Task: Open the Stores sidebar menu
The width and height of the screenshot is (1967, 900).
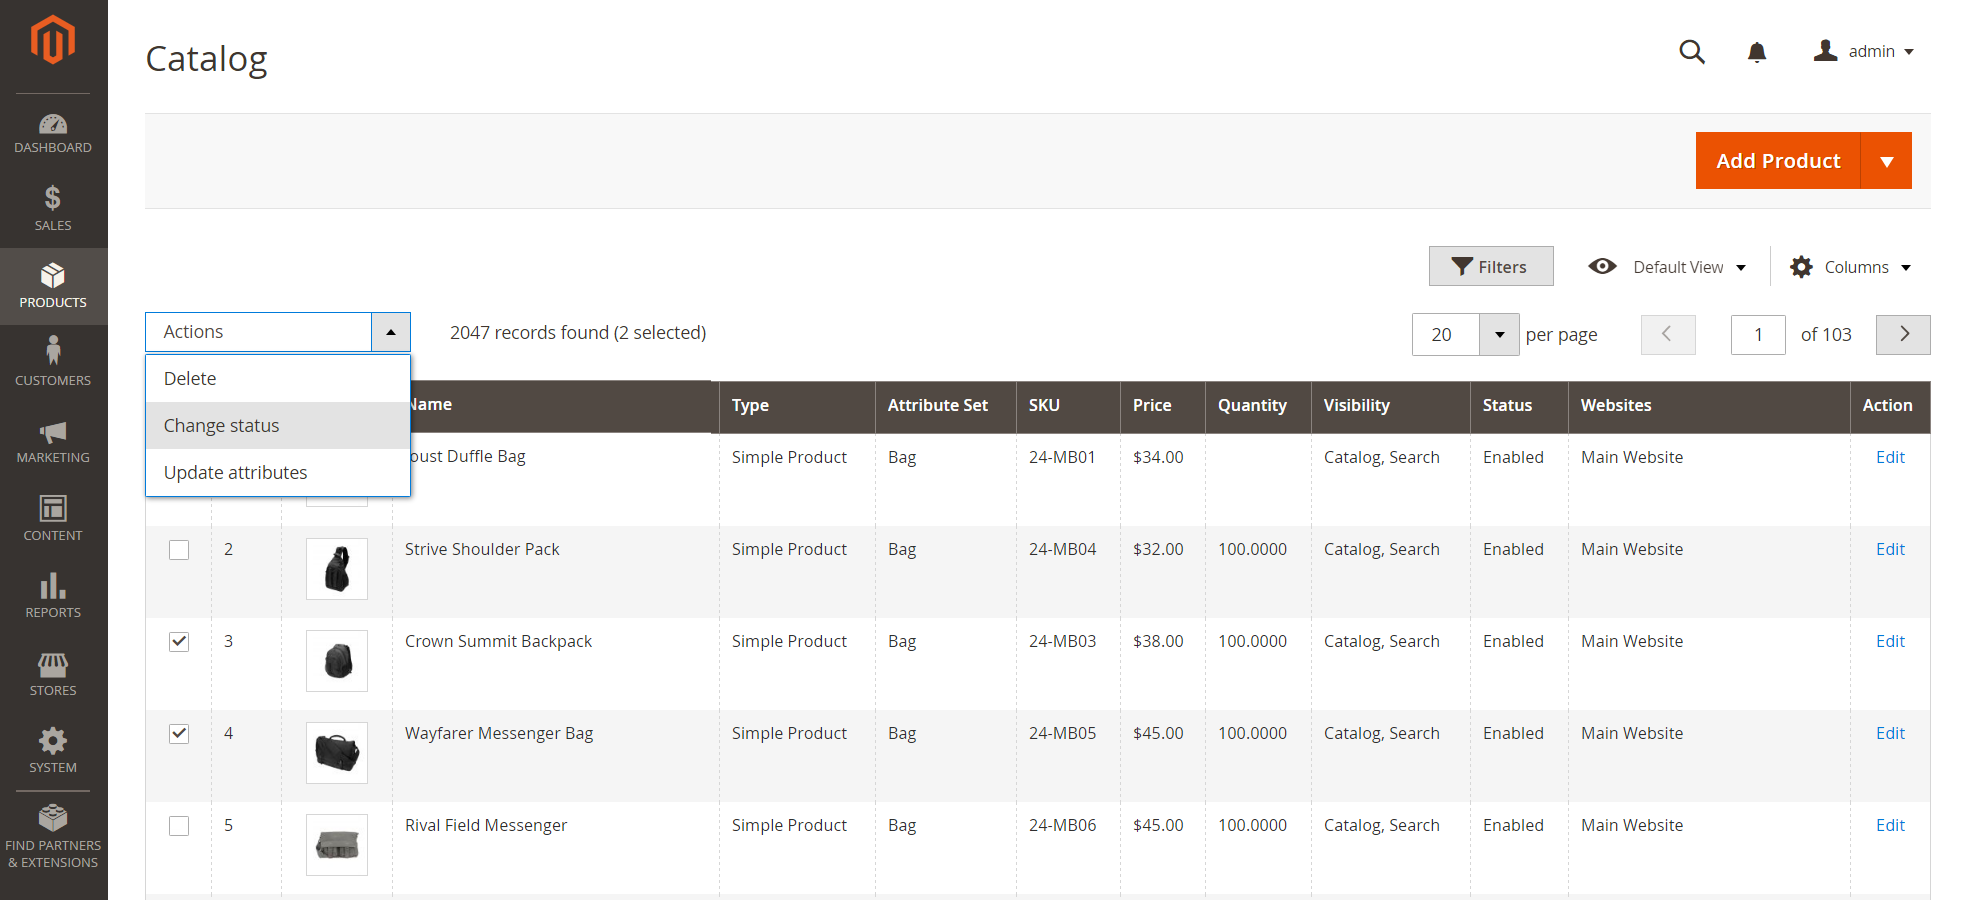Action: (53, 673)
